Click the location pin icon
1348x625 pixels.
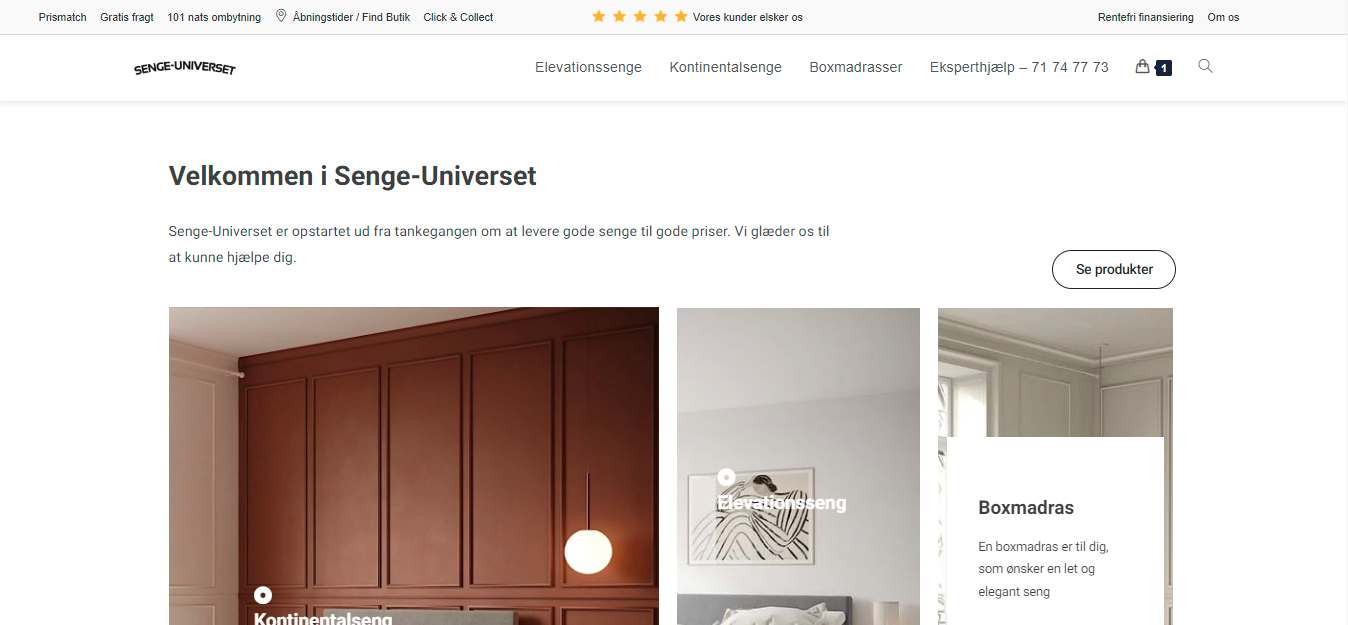pyautogui.click(x=281, y=16)
